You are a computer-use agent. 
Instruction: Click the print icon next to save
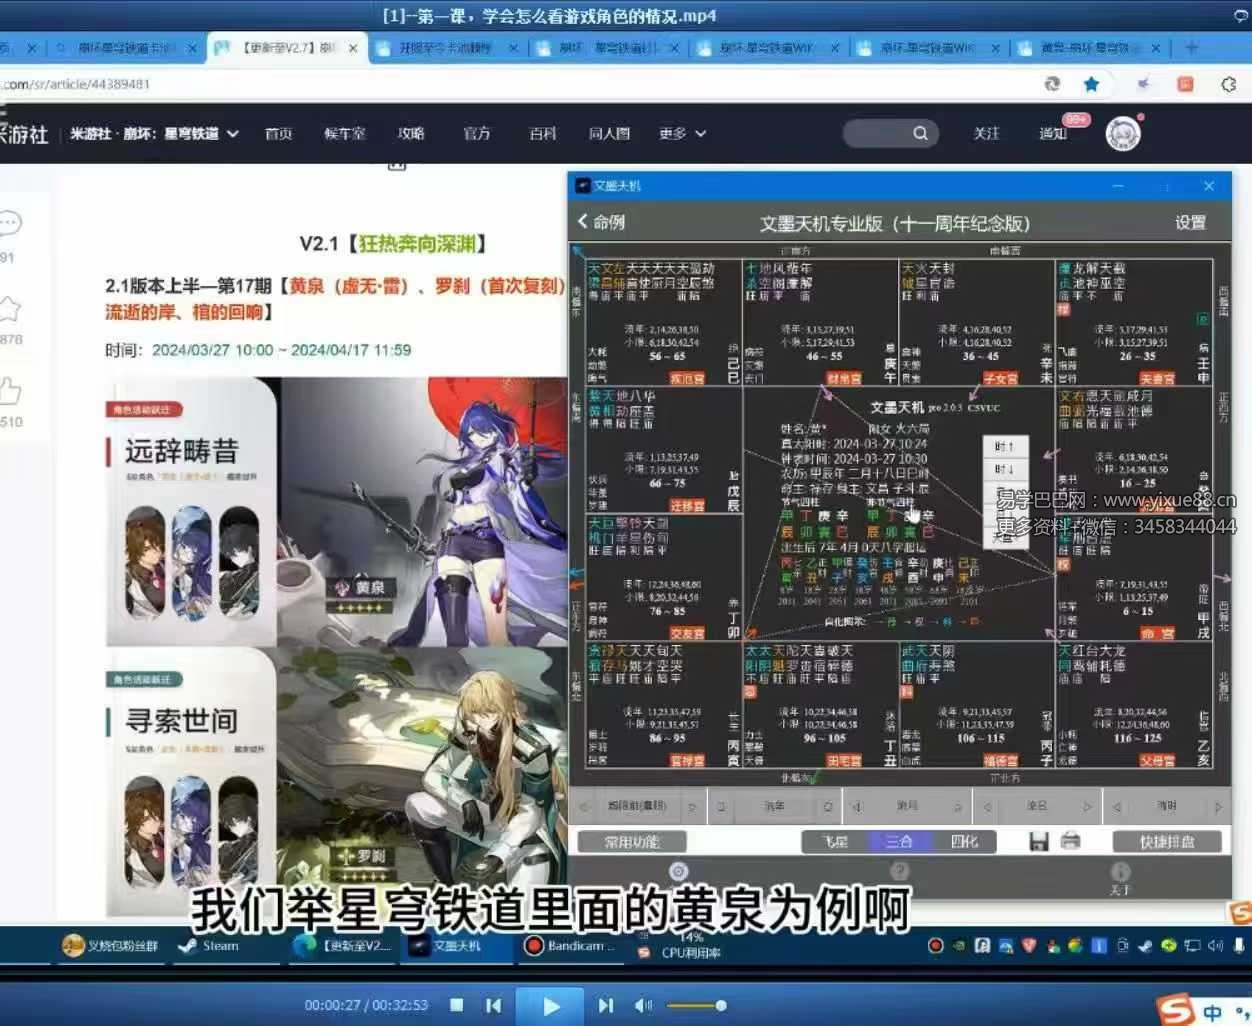tap(1070, 841)
